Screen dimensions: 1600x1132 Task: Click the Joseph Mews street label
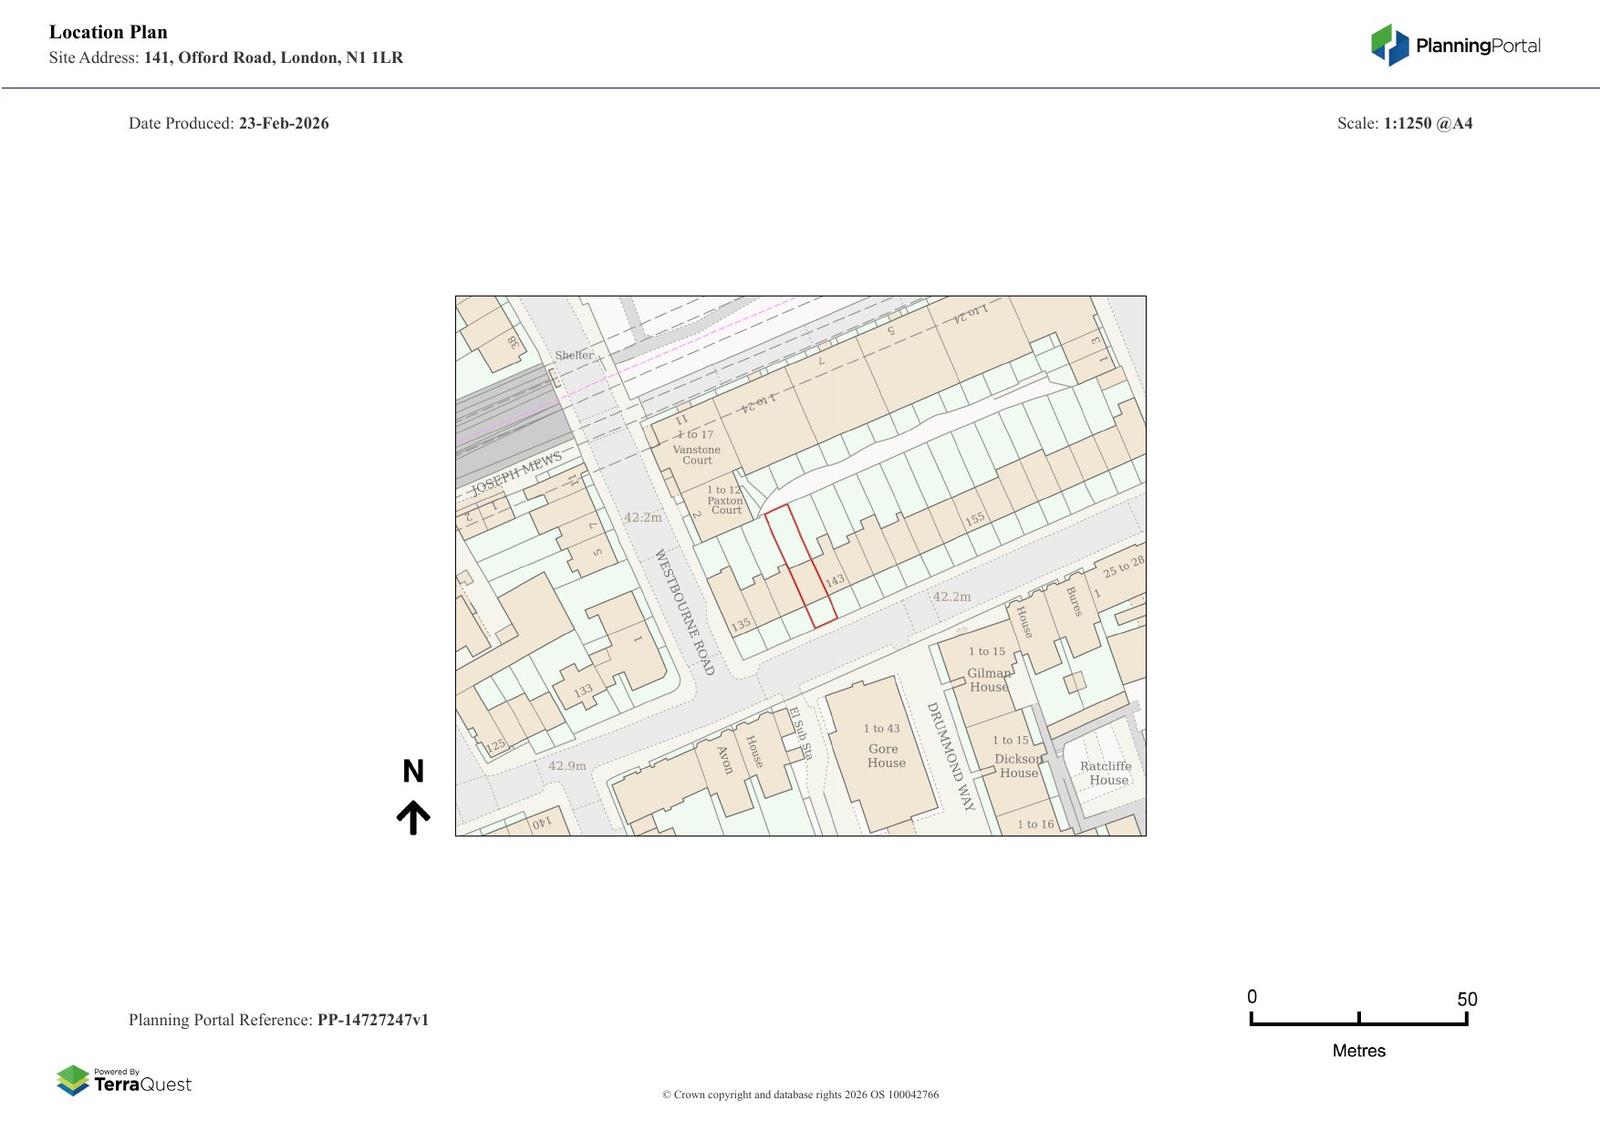coord(516,474)
